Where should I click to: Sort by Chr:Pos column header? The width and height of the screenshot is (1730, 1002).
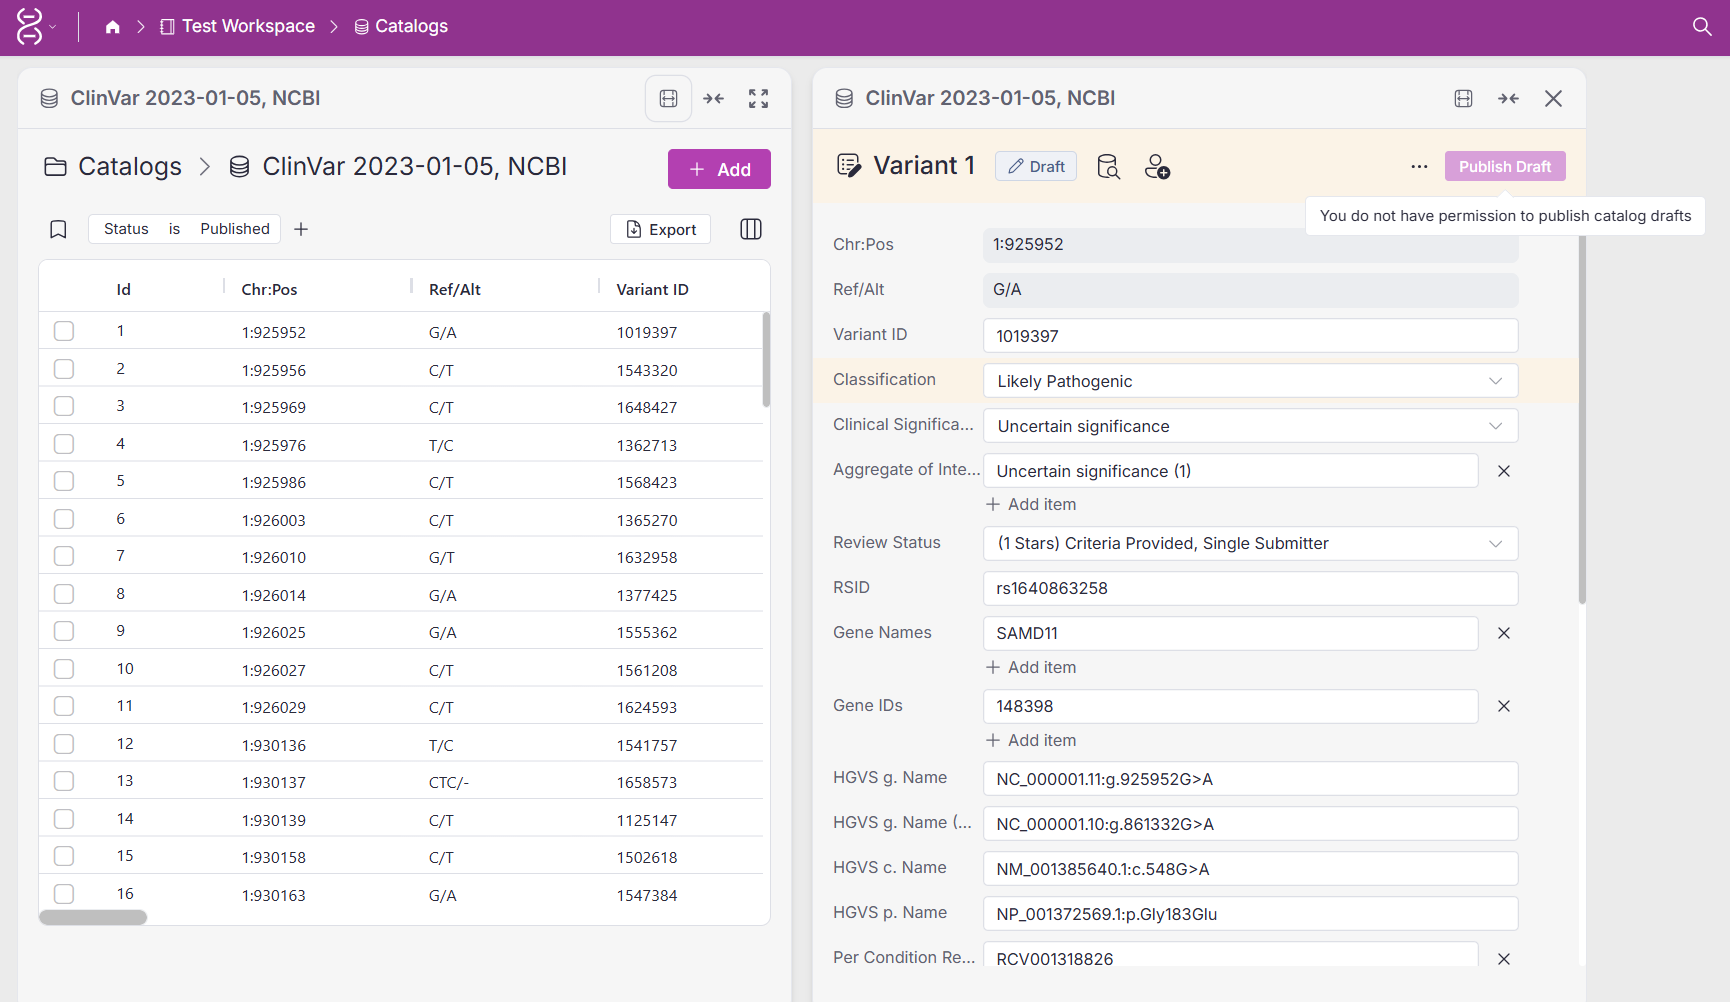coord(269,290)
